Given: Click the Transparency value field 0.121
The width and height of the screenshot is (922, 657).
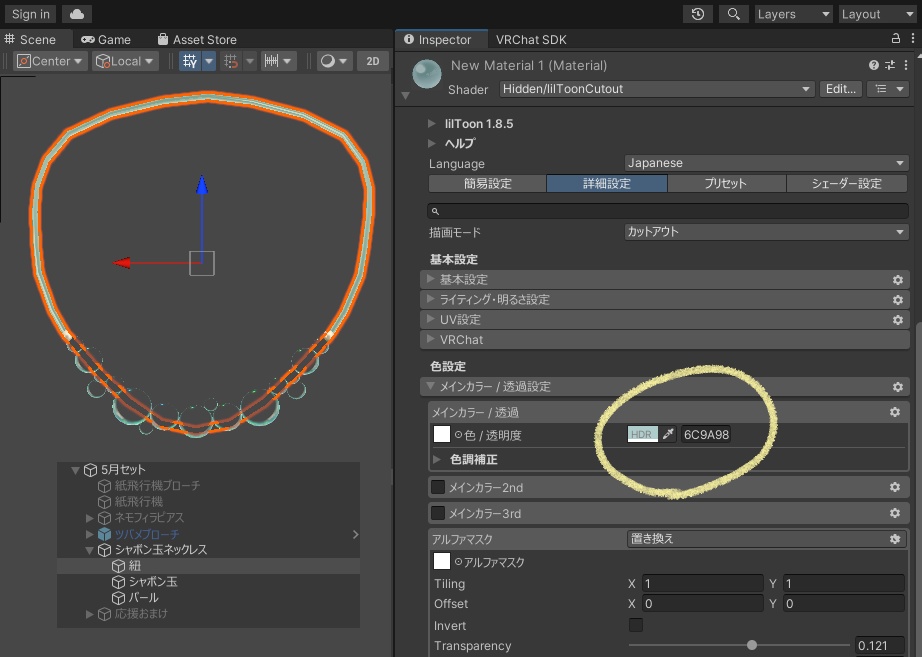Looking at the screenshot, I should point(880,645).
